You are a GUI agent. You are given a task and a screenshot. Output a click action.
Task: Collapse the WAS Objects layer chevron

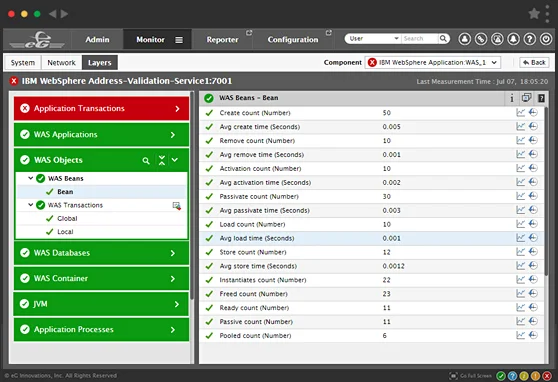point(175,160)
